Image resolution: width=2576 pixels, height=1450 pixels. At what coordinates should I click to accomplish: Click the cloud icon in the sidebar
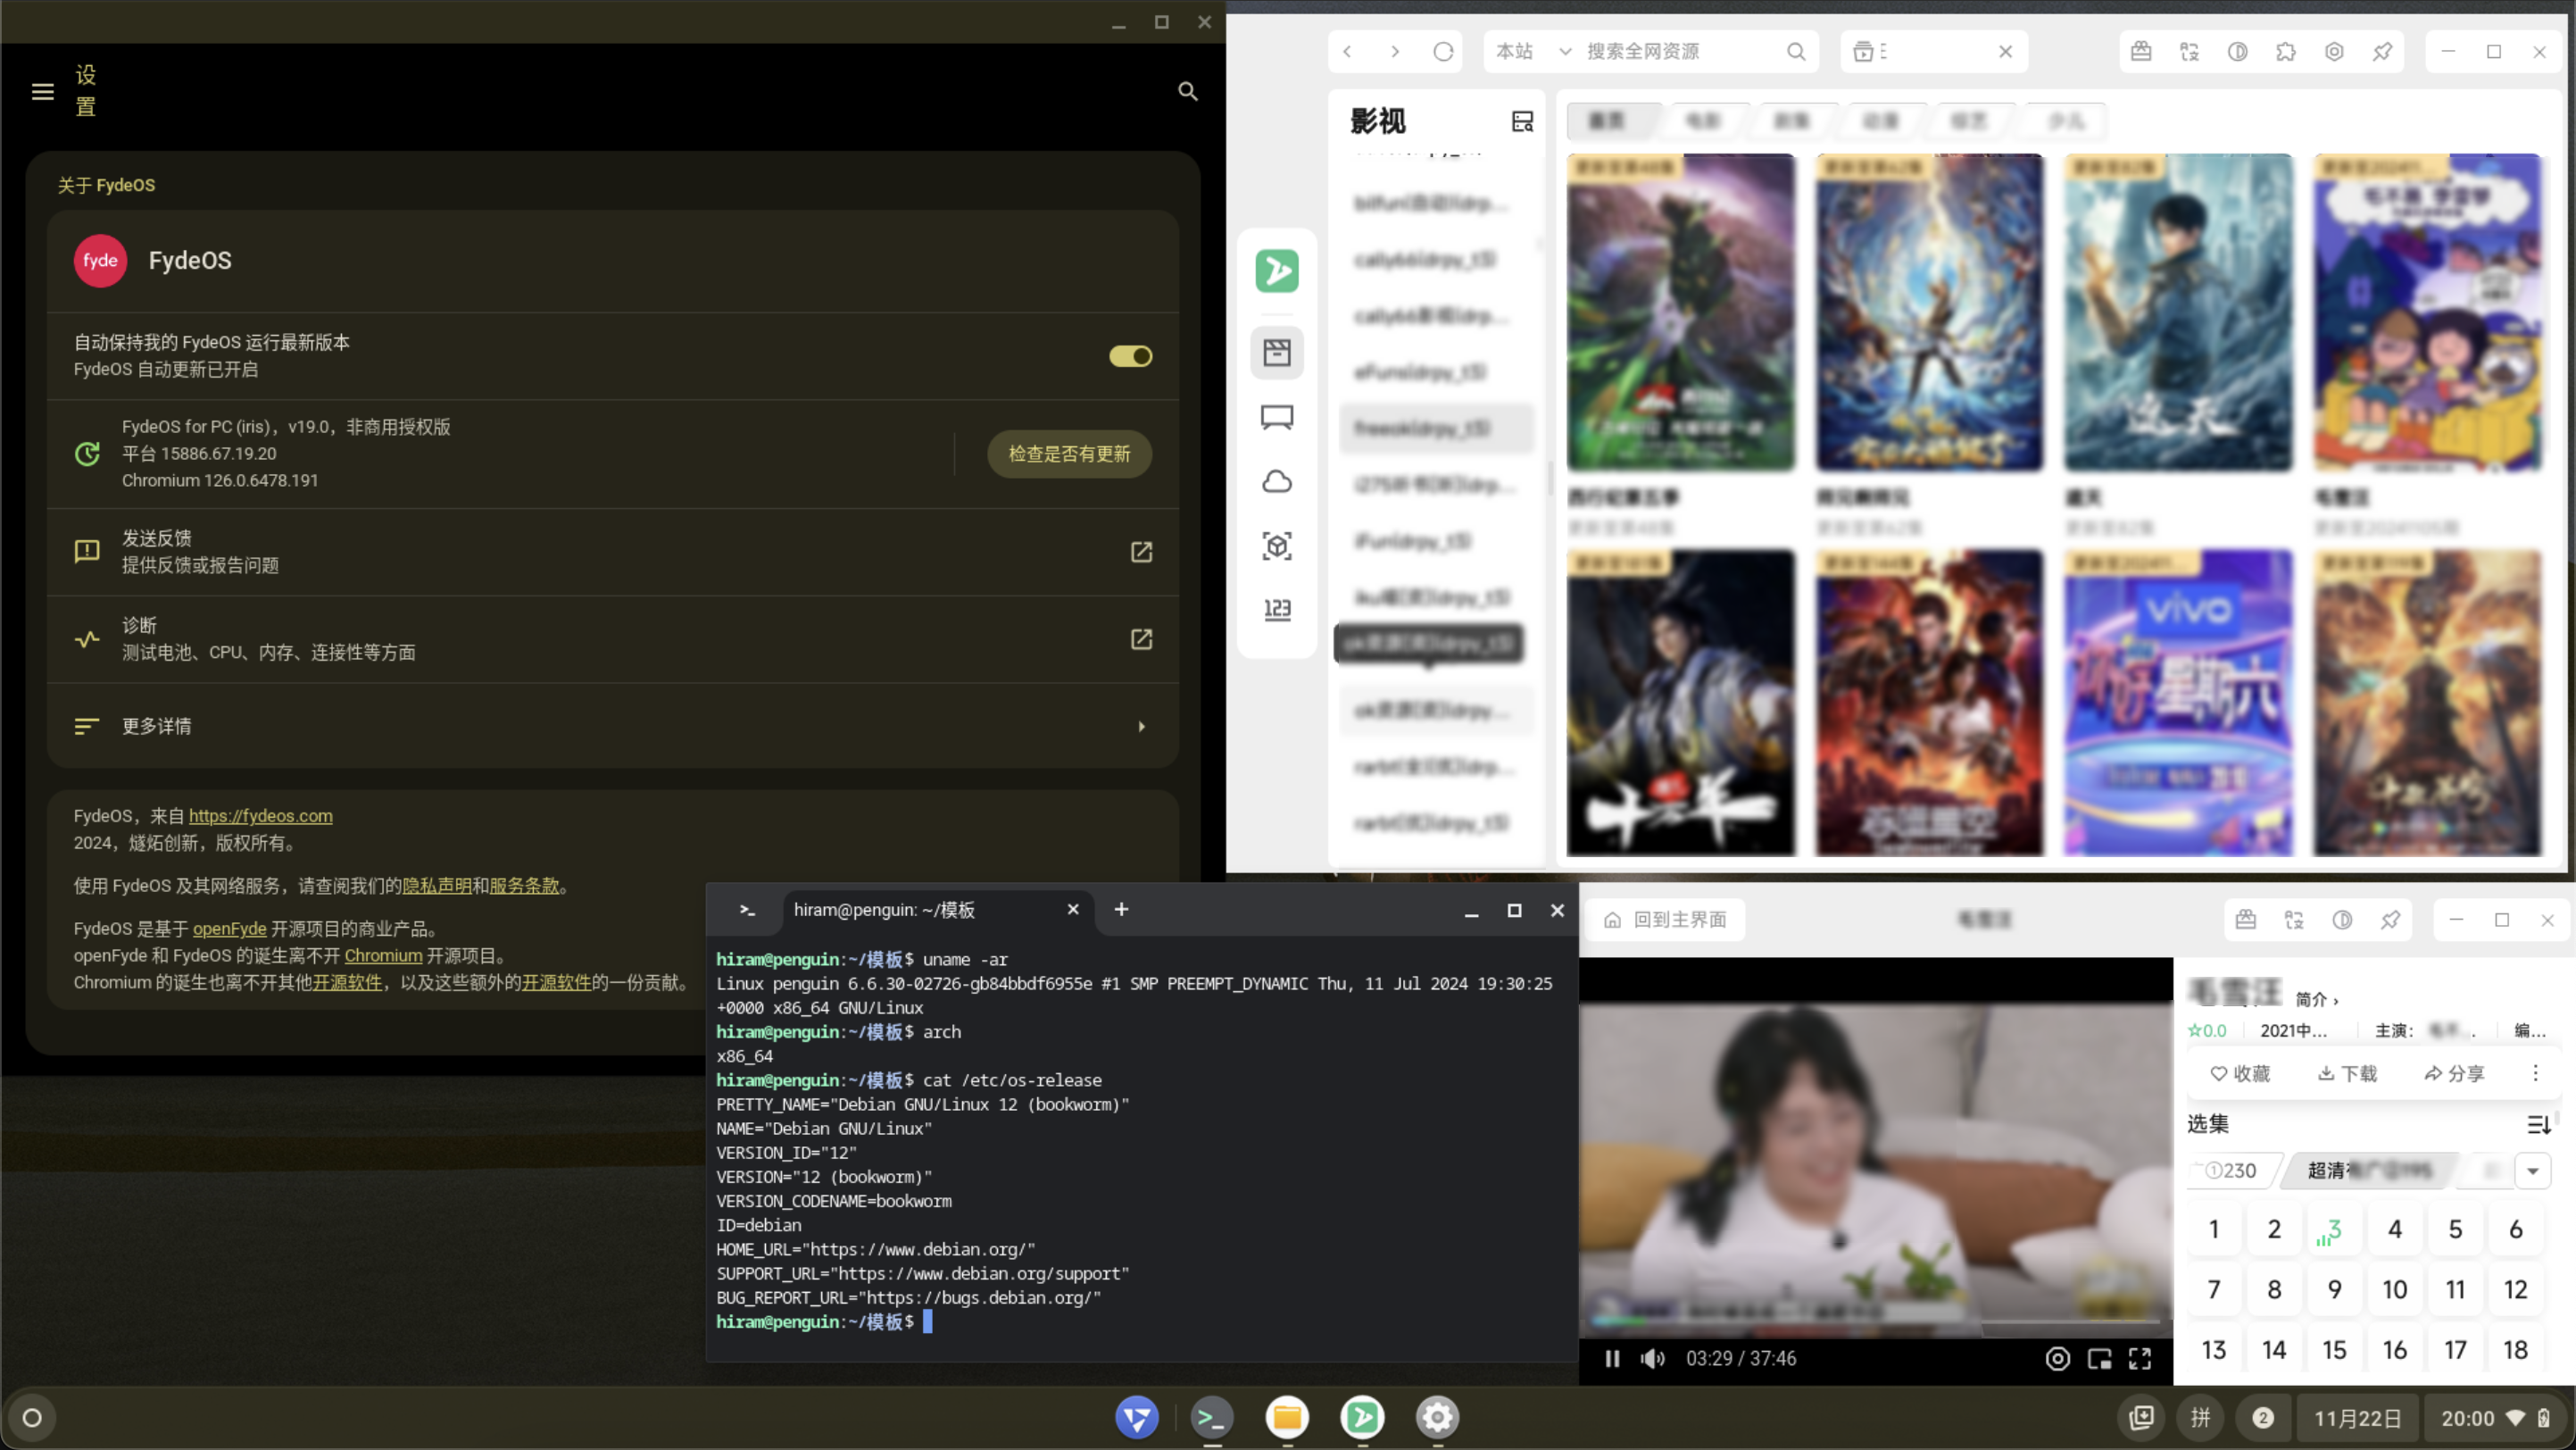(1277, 481)
